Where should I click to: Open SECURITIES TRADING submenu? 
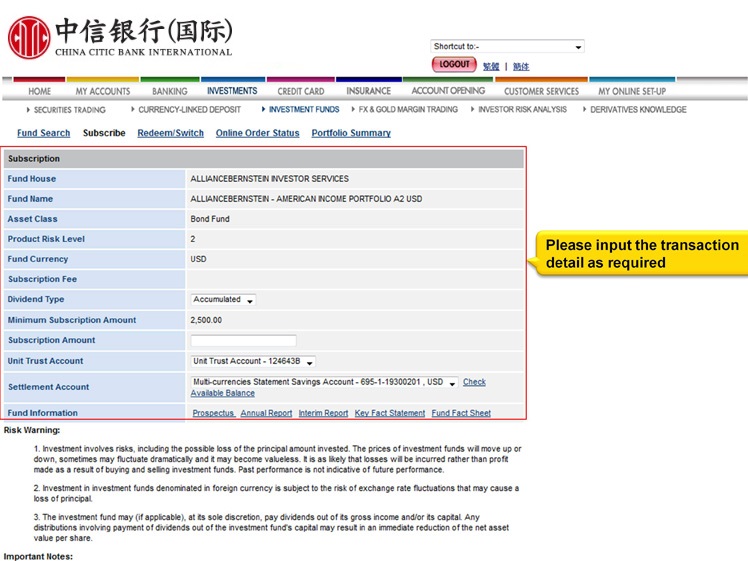coord(70,110)
